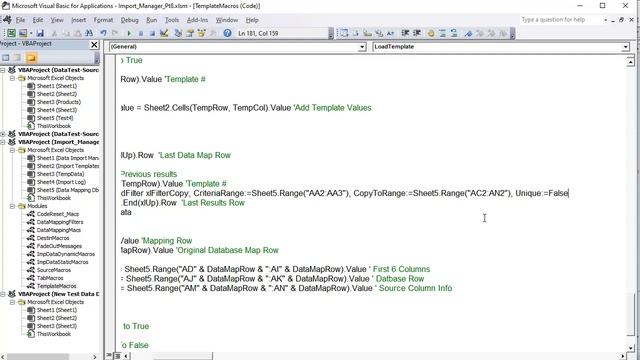Open the Edit menu

tap(38, 20)
